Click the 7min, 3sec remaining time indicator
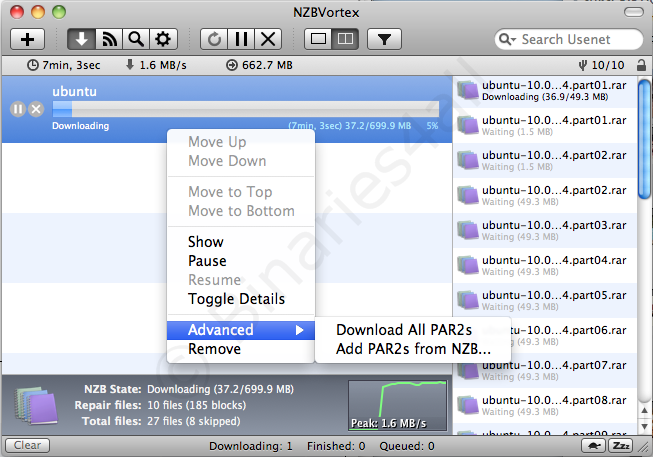 [64, 65]
